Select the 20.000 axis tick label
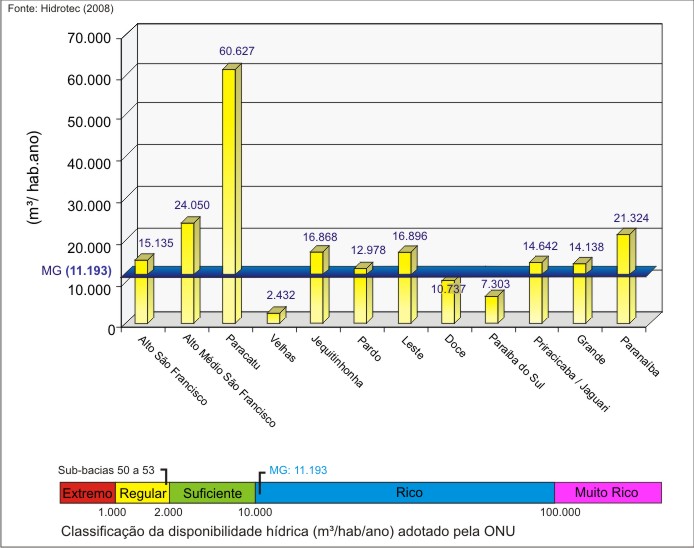Screen dimensions: 694x548 coord(89,247)
